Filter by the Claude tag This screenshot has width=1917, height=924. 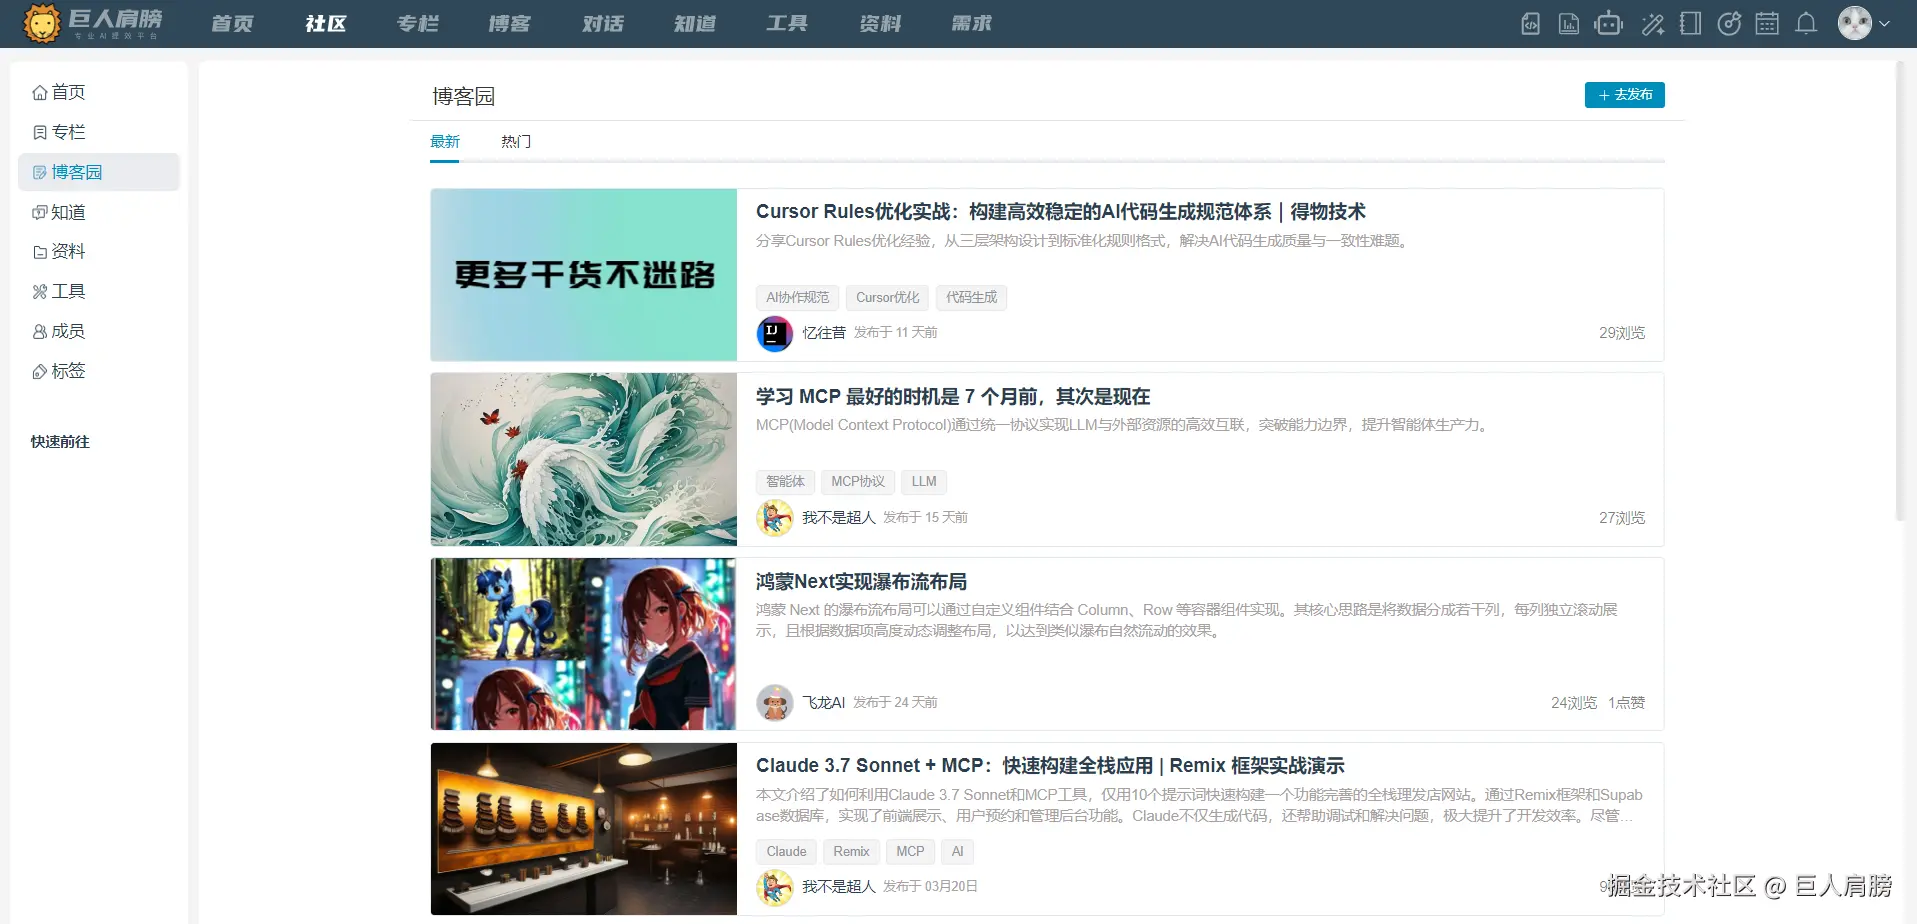click(x=786, y=852)
